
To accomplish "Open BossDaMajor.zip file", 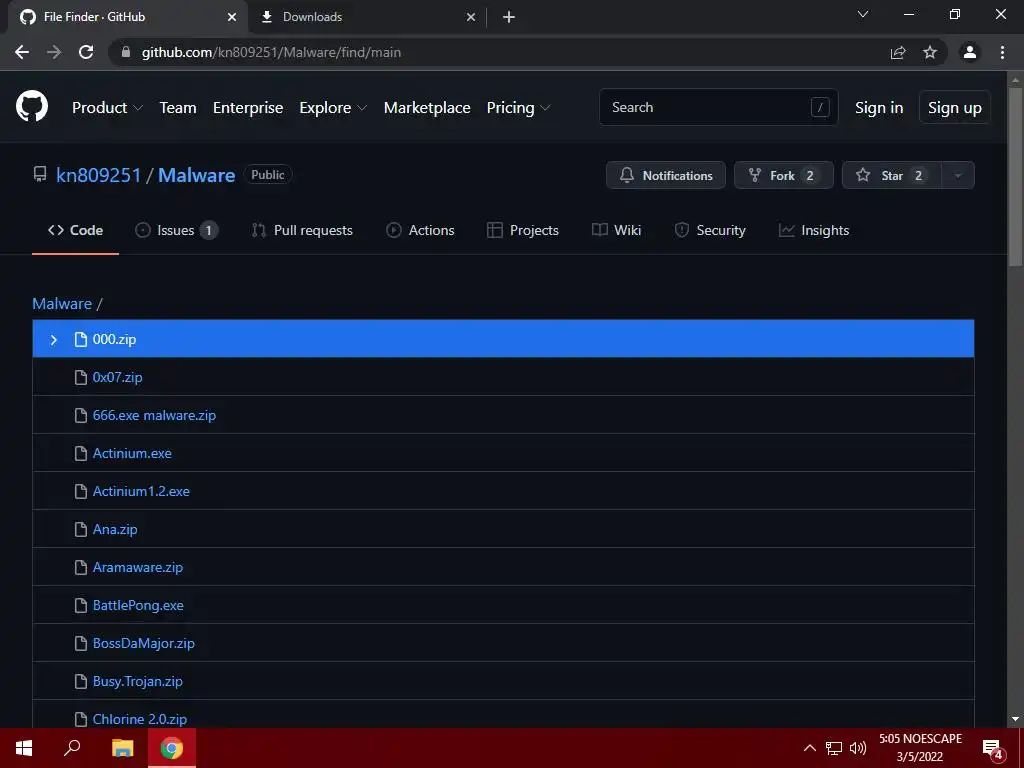I will [144, 643].
